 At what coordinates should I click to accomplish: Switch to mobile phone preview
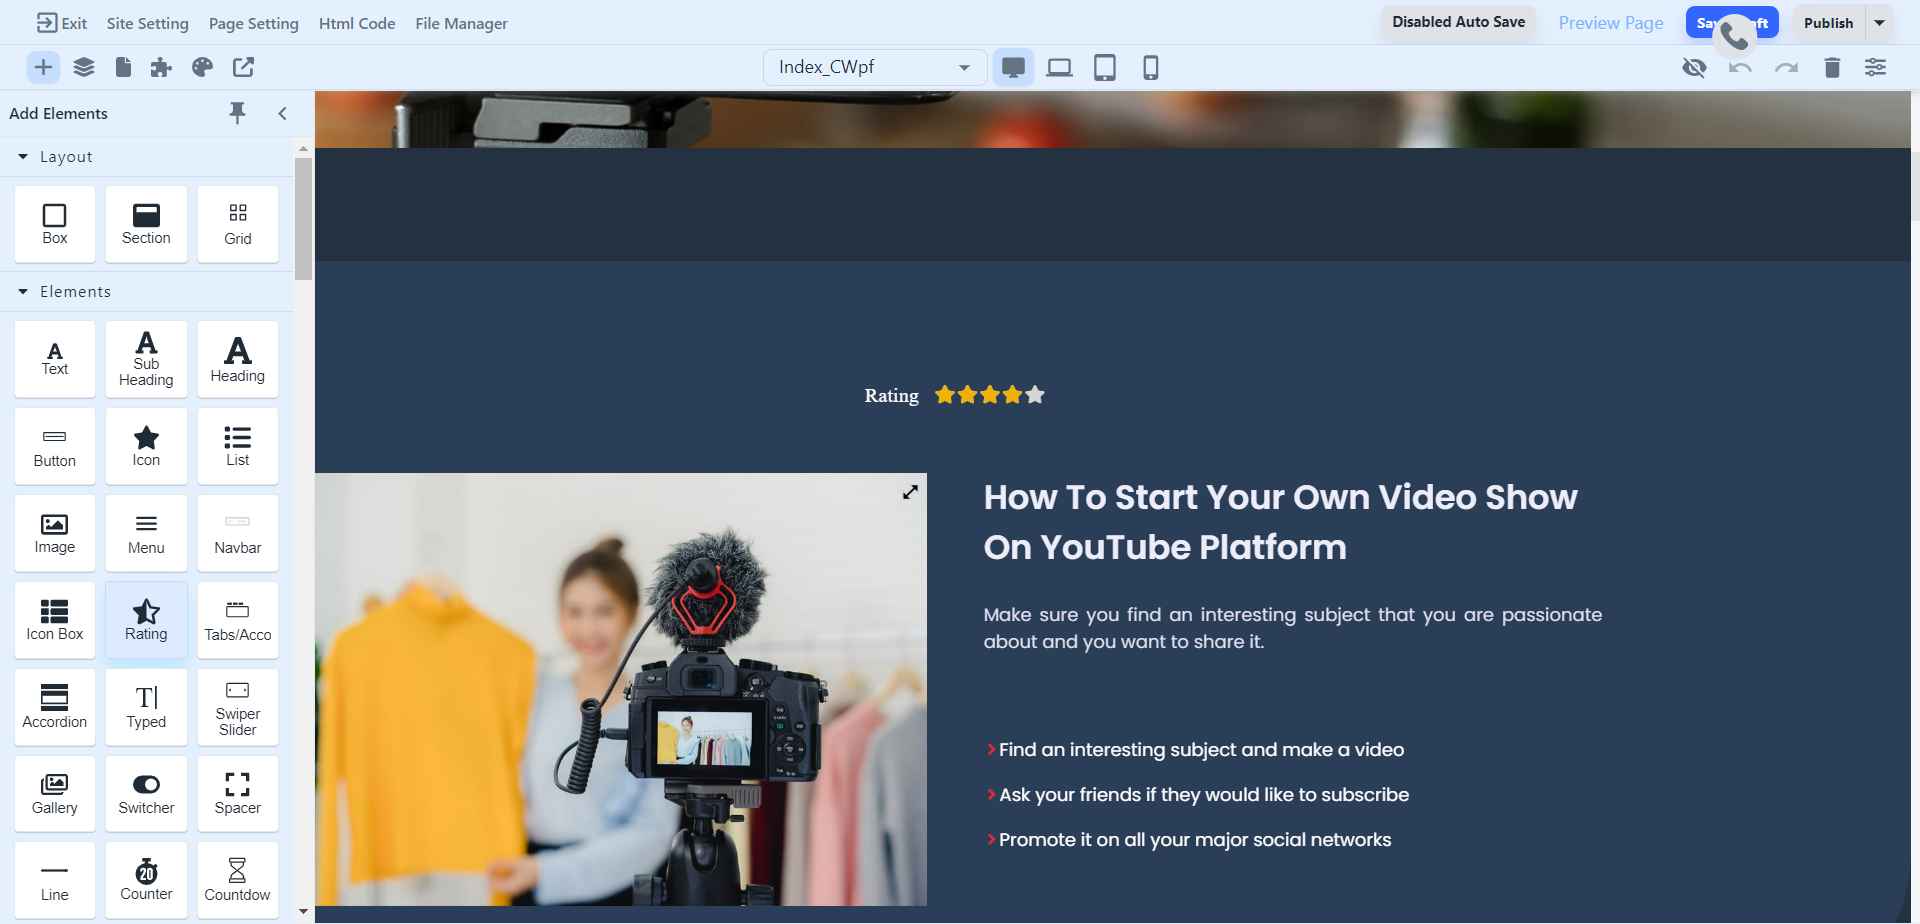1150,67
